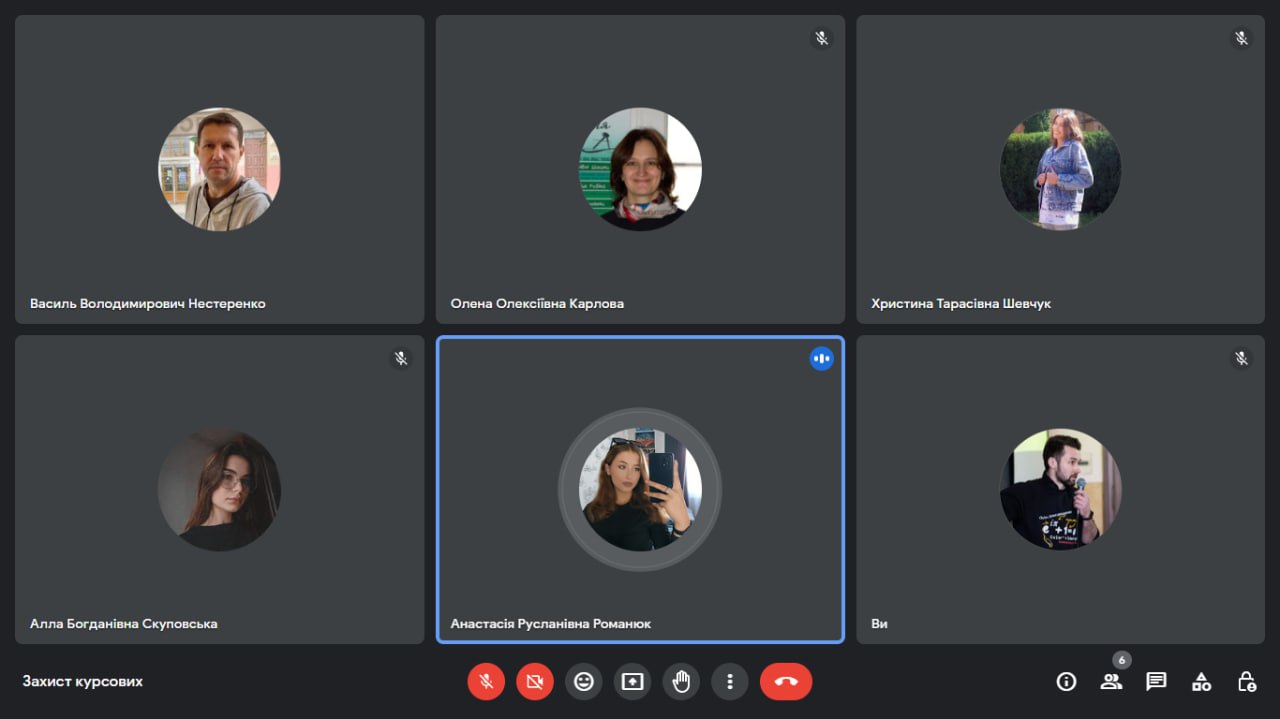Image resolution: width=1280 pixels, height=719 pixels.
Task: Open meeting details info icon
Action: point(1067,682)
